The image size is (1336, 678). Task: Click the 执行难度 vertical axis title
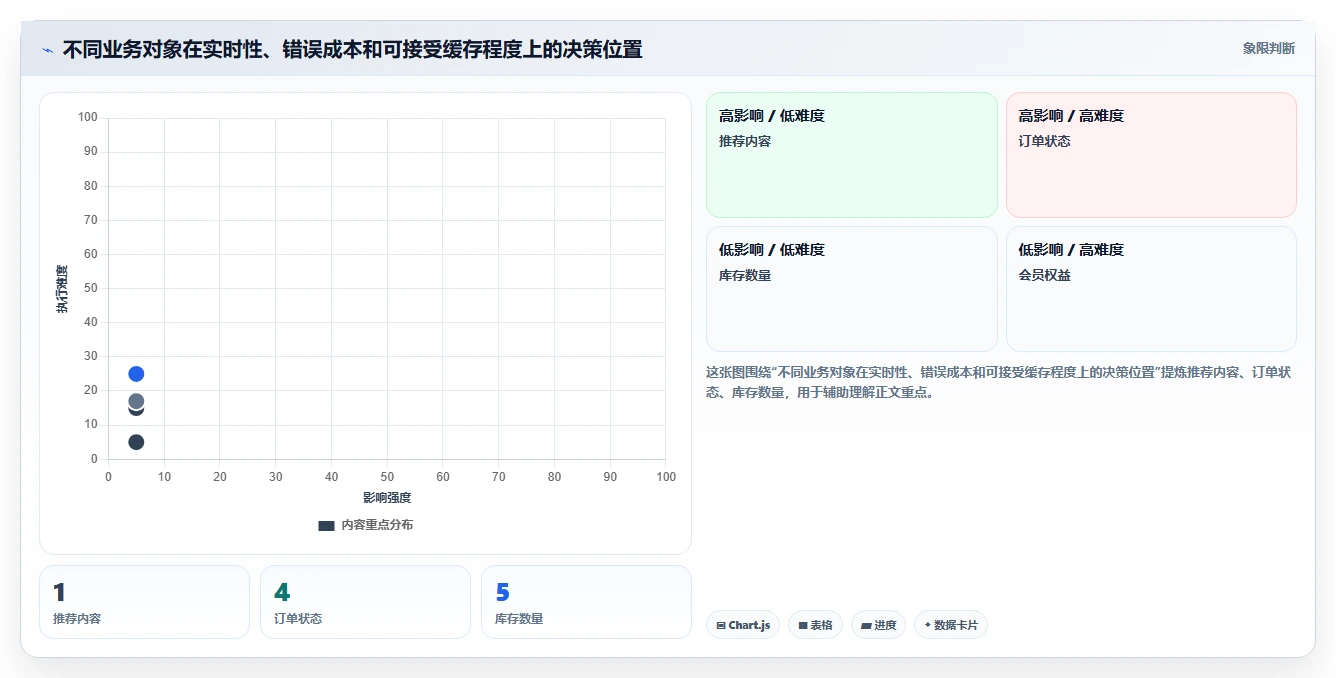point(62,289)
